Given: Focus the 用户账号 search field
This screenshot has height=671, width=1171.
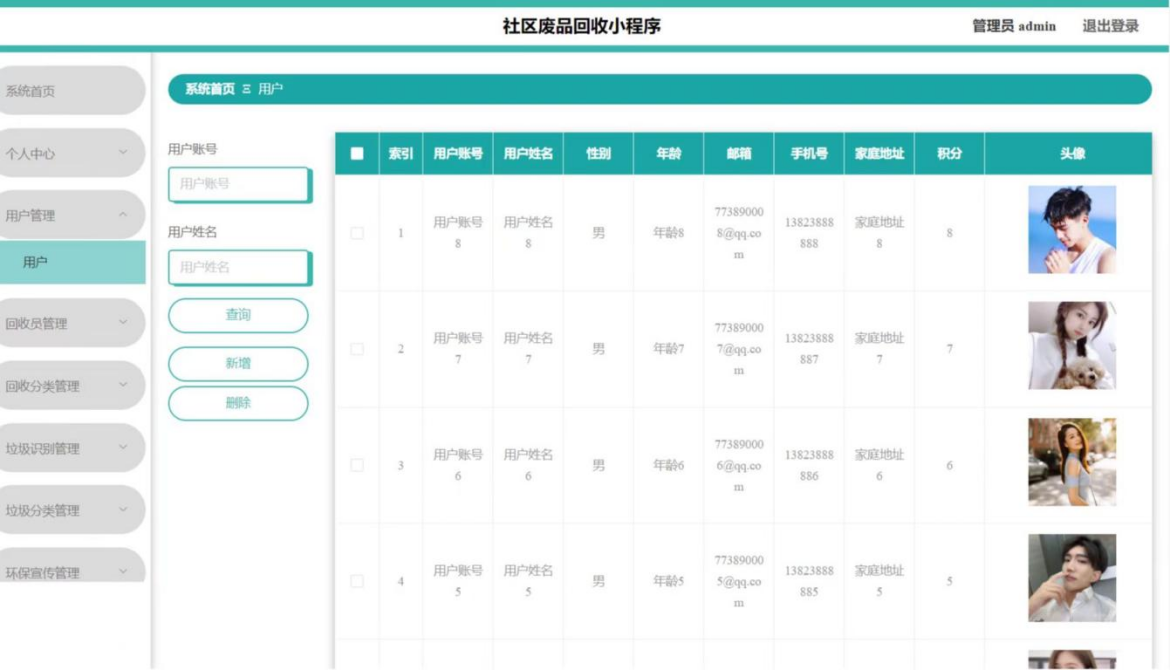Looking at the screenshot, I should coord(239,184).
